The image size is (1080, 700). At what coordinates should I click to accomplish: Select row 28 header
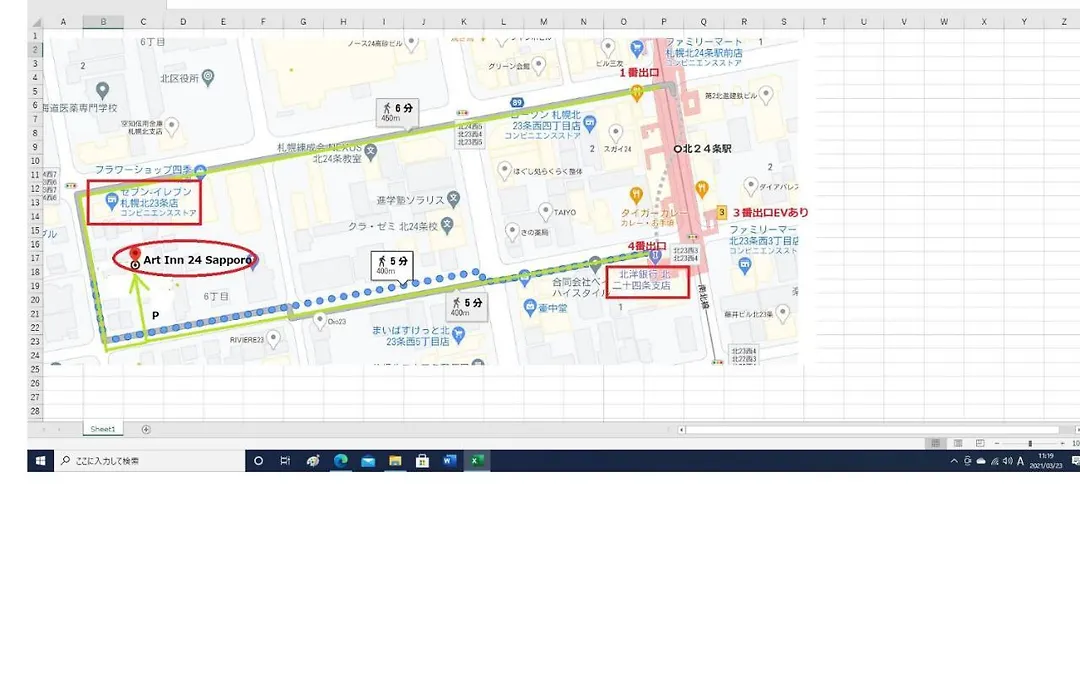click(x=35, y=411)
